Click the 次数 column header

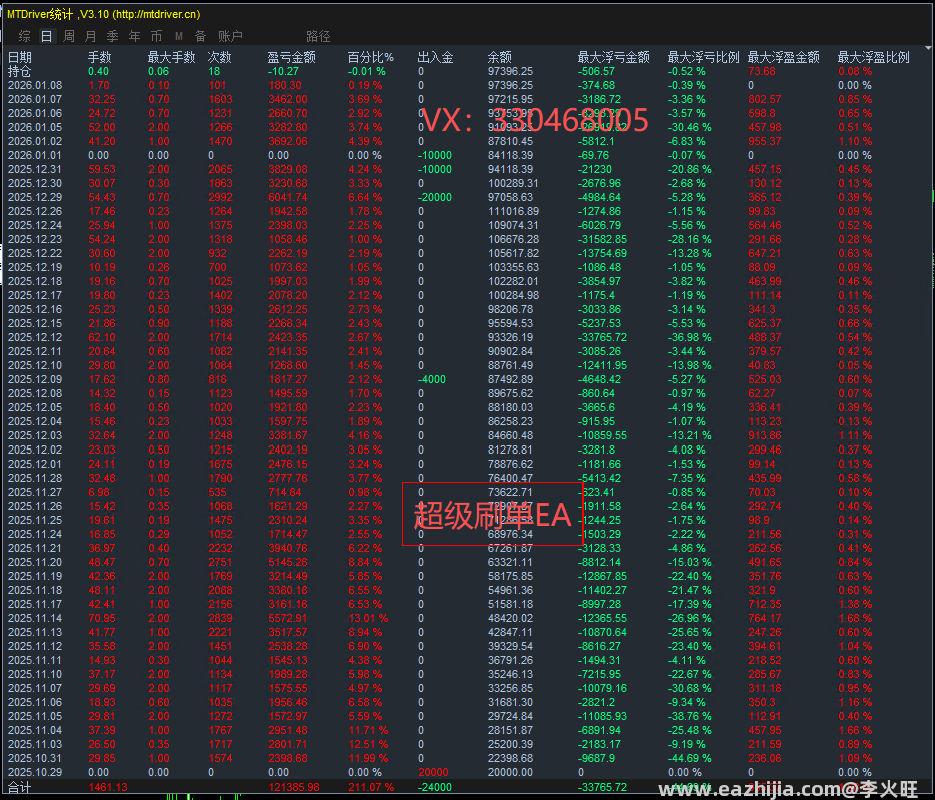pos(219,57)
